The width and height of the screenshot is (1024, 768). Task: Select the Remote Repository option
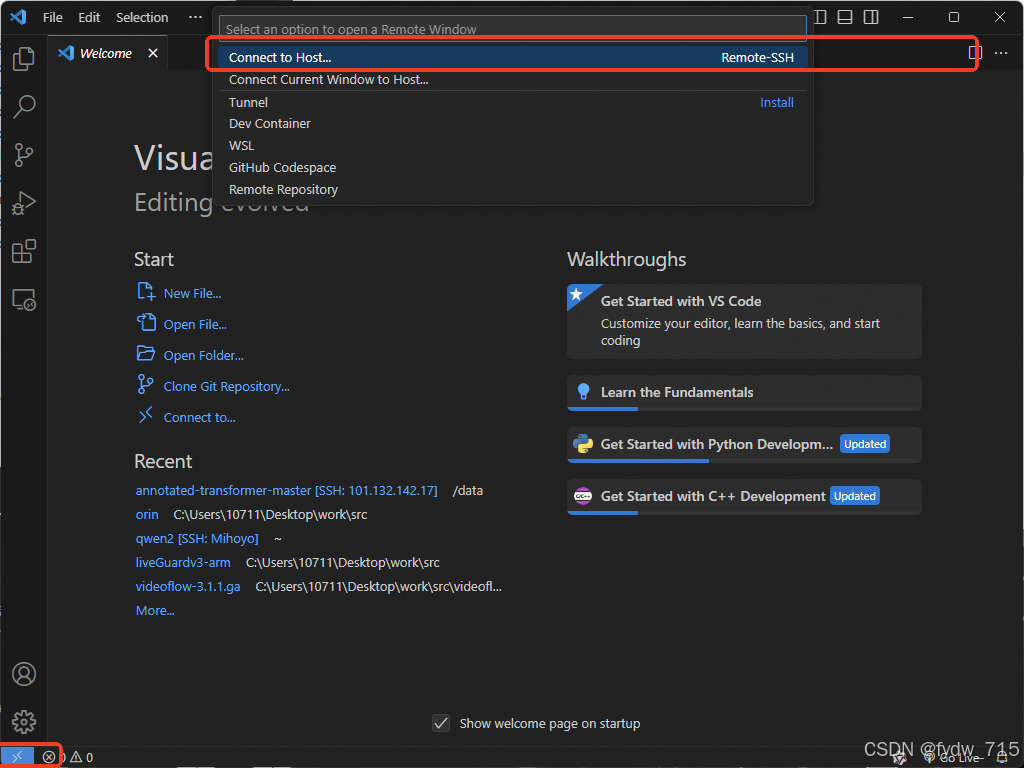pos(512,190)
